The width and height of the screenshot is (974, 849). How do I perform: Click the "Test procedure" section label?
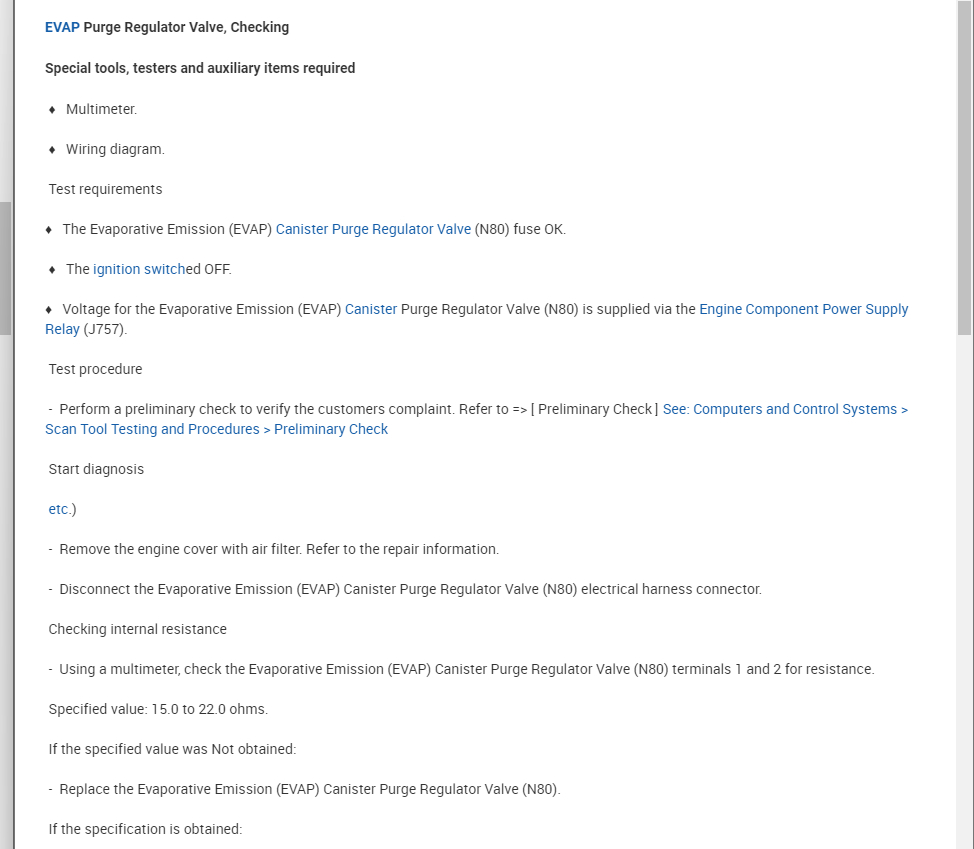pyautogui.click(x=95, y=369)
